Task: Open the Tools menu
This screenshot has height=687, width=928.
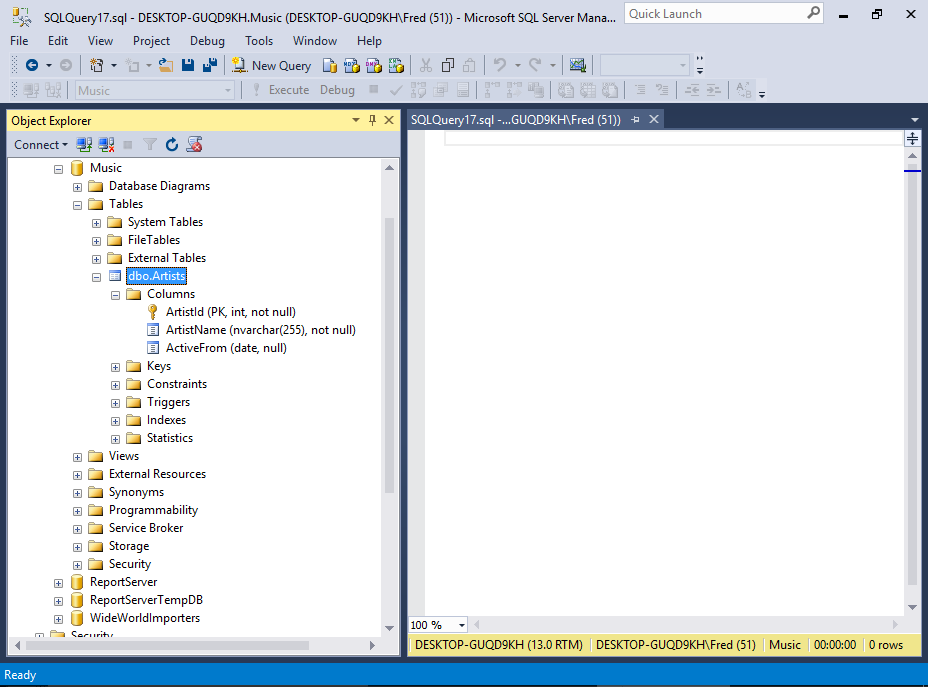Action: click(x=258, y=40)
